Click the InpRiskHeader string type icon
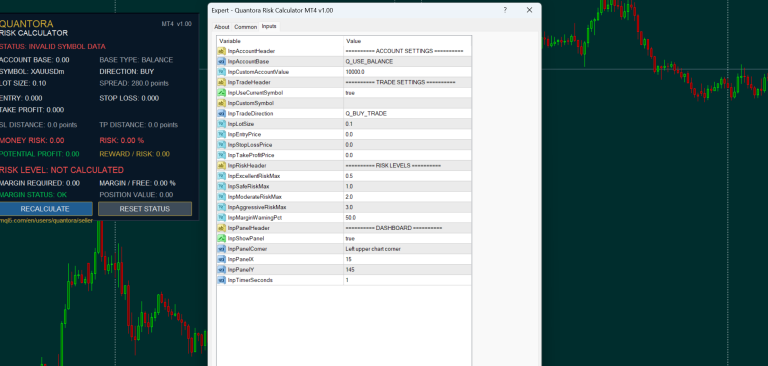The height and width of the screenshot is (366, 768). pyautogui.click(x=221, y=166)
